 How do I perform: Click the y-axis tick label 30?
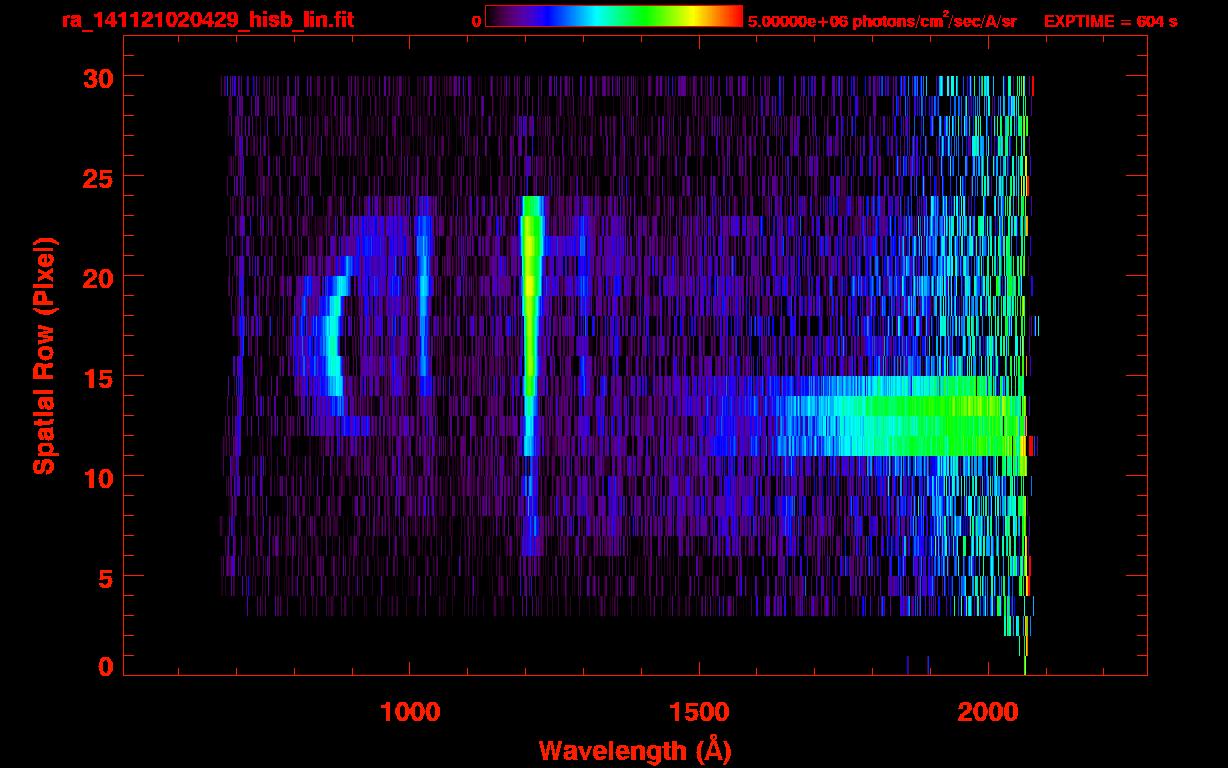(x=97, y=77)
